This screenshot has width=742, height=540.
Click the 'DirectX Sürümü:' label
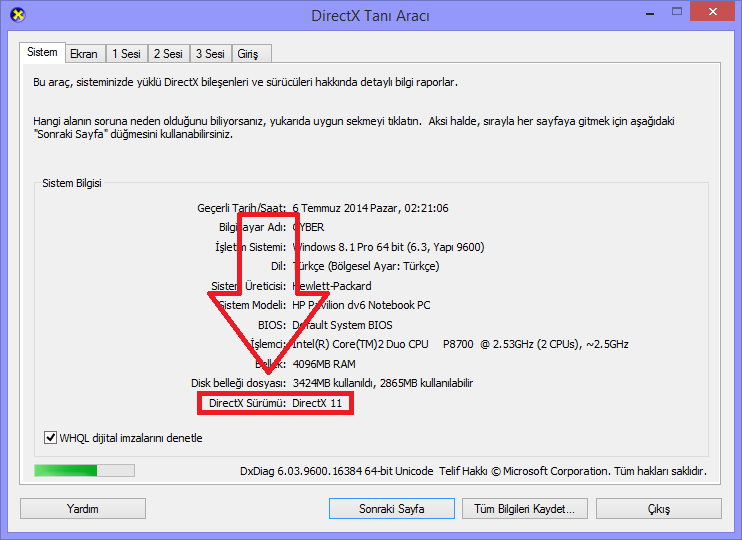247,403
